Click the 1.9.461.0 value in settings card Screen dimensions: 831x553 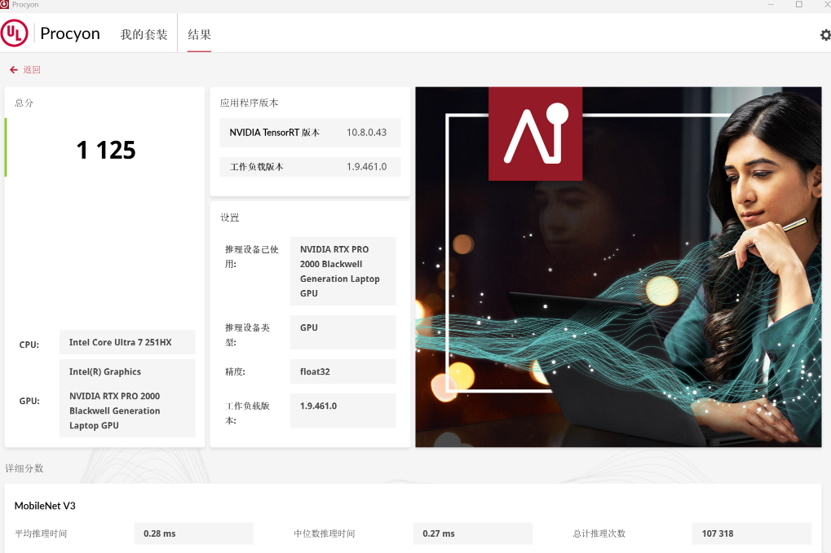342,410
